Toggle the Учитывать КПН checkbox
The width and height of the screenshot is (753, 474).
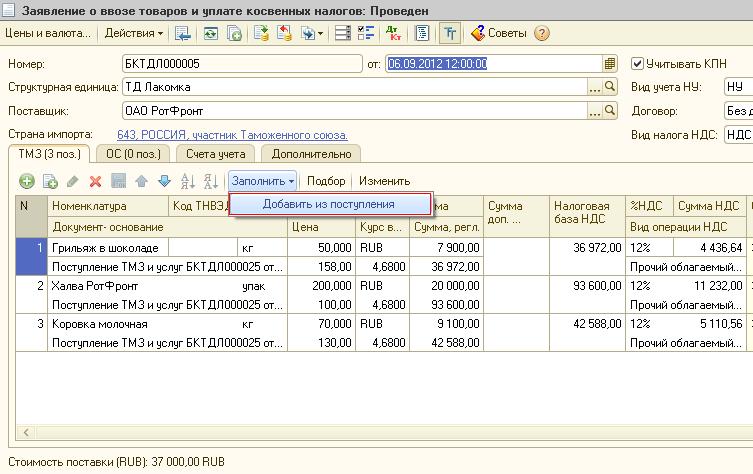(637, 63)
